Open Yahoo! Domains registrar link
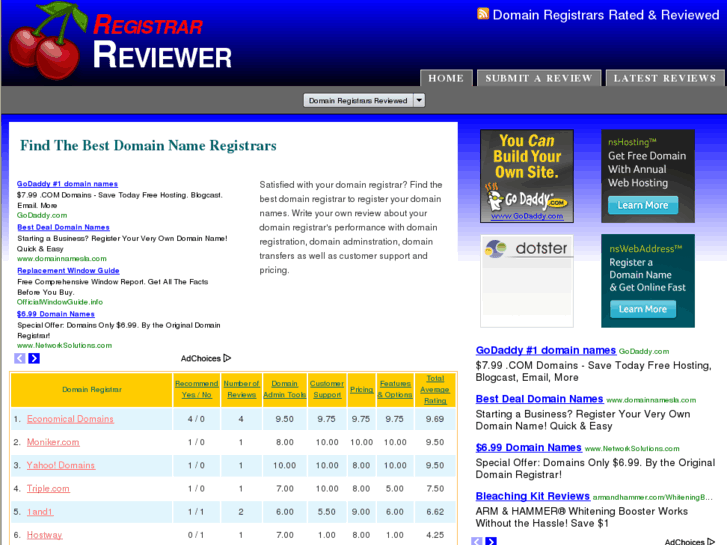727x545 pixels. pyautogui.click(x=61, y=465)
